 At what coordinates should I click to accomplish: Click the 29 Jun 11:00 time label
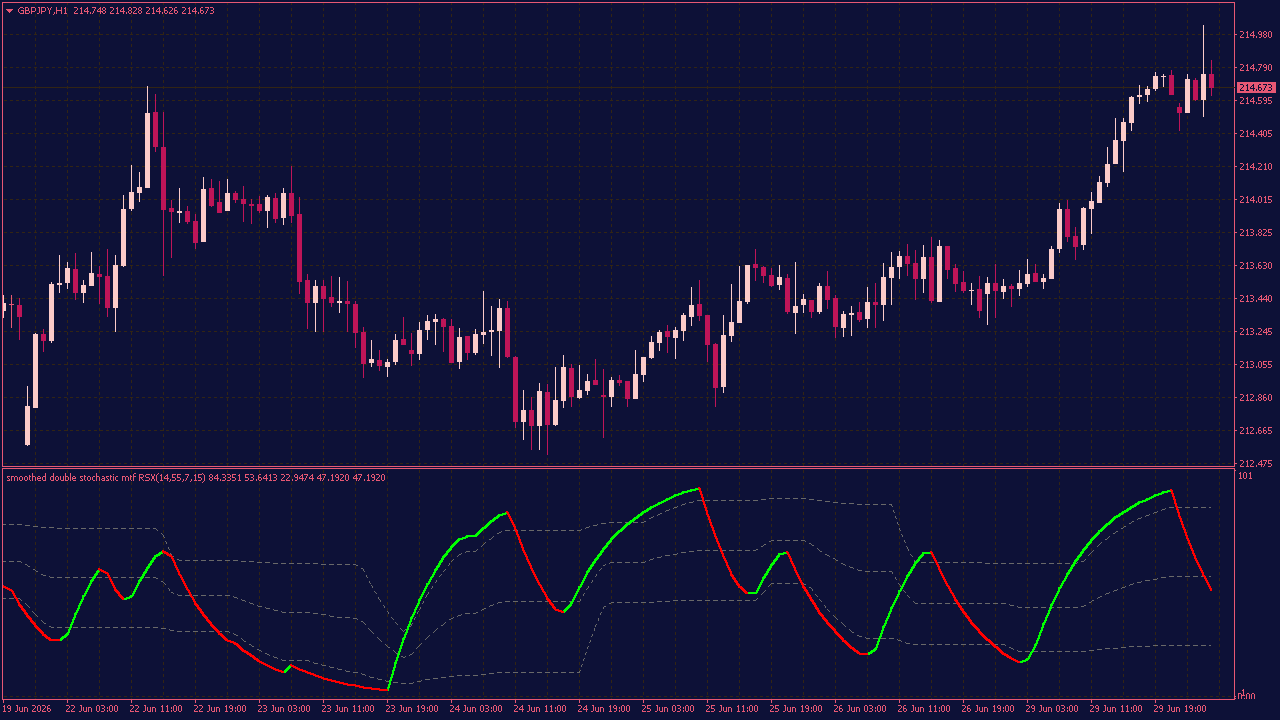[x=1116, y=709]
